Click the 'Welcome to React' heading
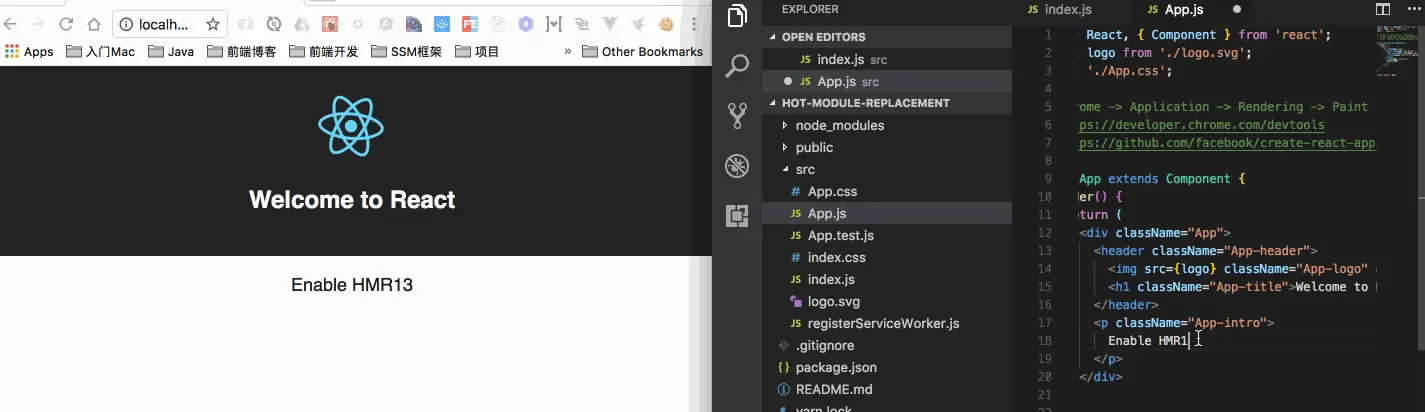The width and height of the screenshot is (1425, 412). coord(352,200)
